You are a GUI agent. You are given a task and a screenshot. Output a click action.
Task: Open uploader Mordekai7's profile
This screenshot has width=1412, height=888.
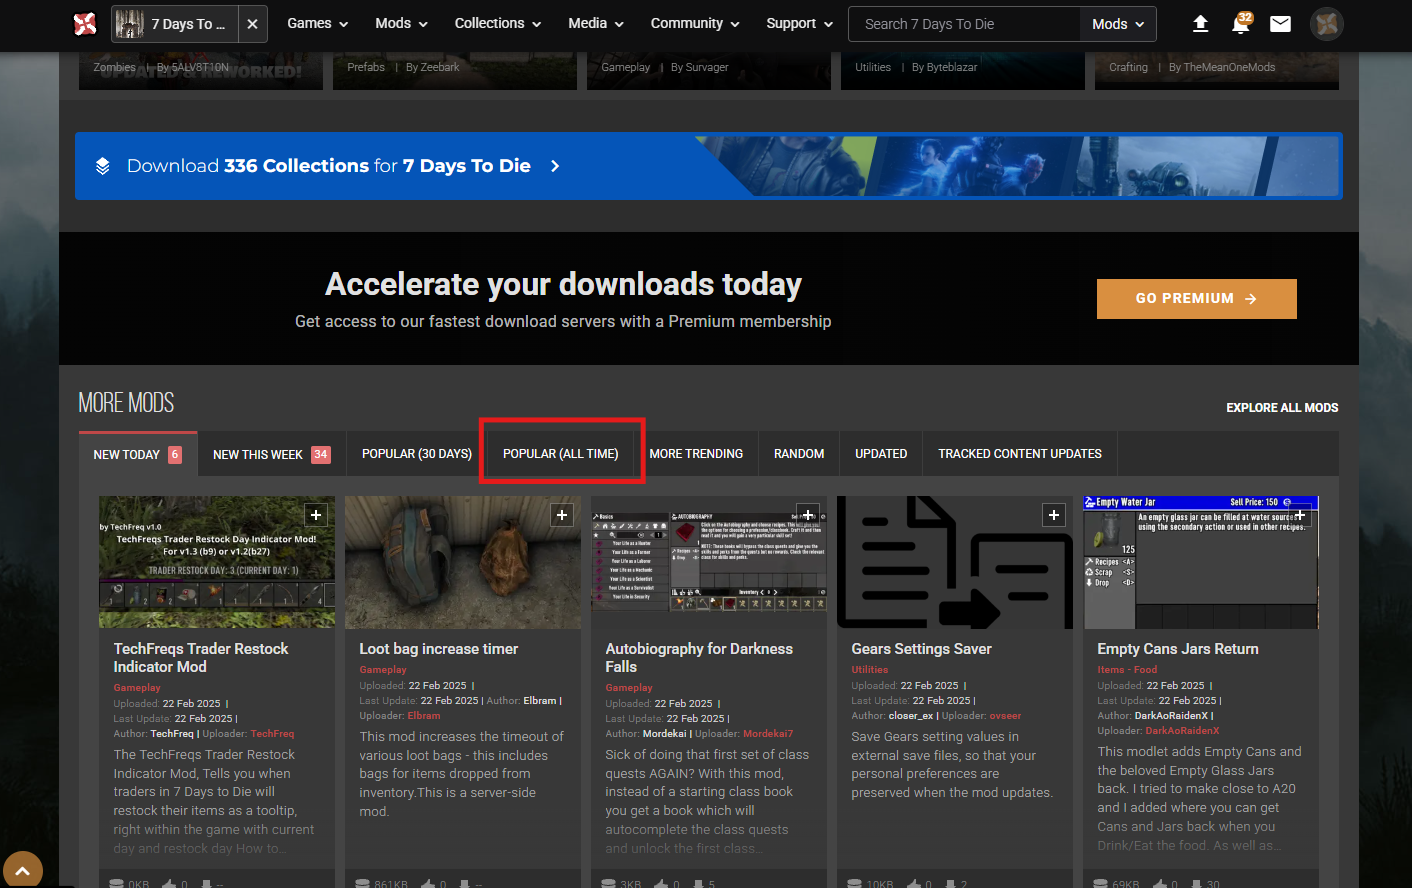point(768,734)
